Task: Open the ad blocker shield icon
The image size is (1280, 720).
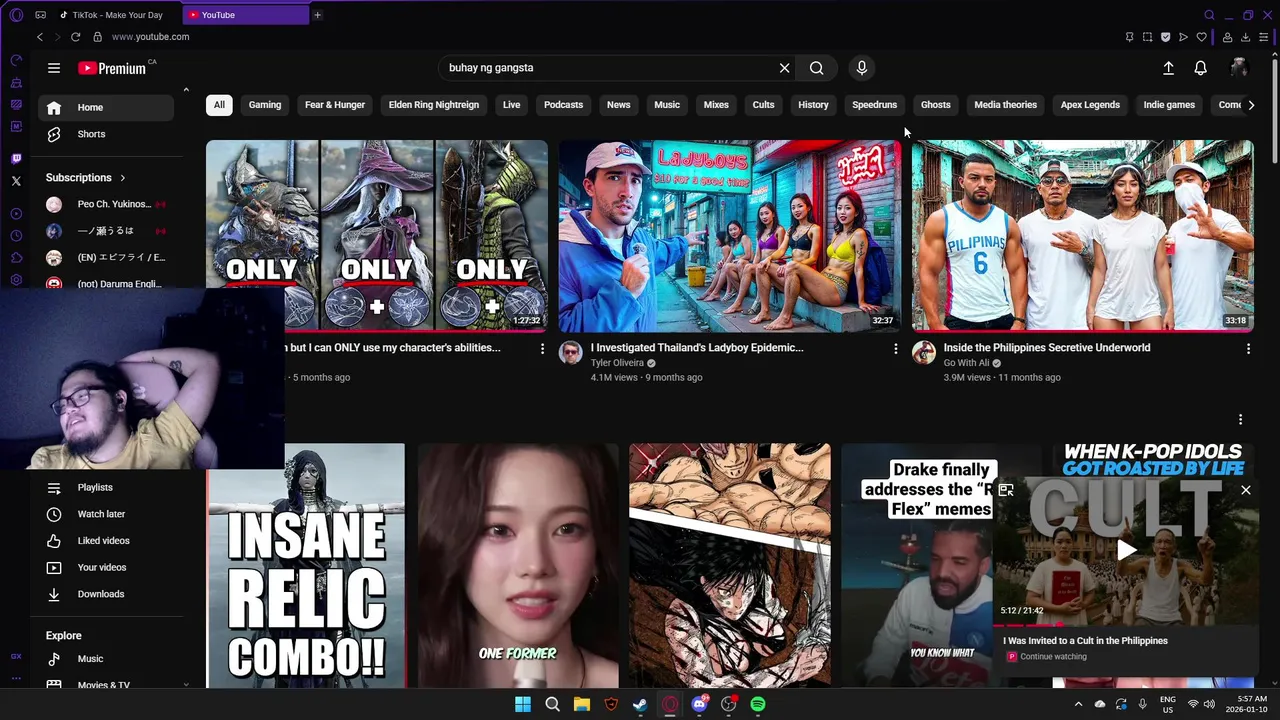Action: click(x=1165, y=37)
